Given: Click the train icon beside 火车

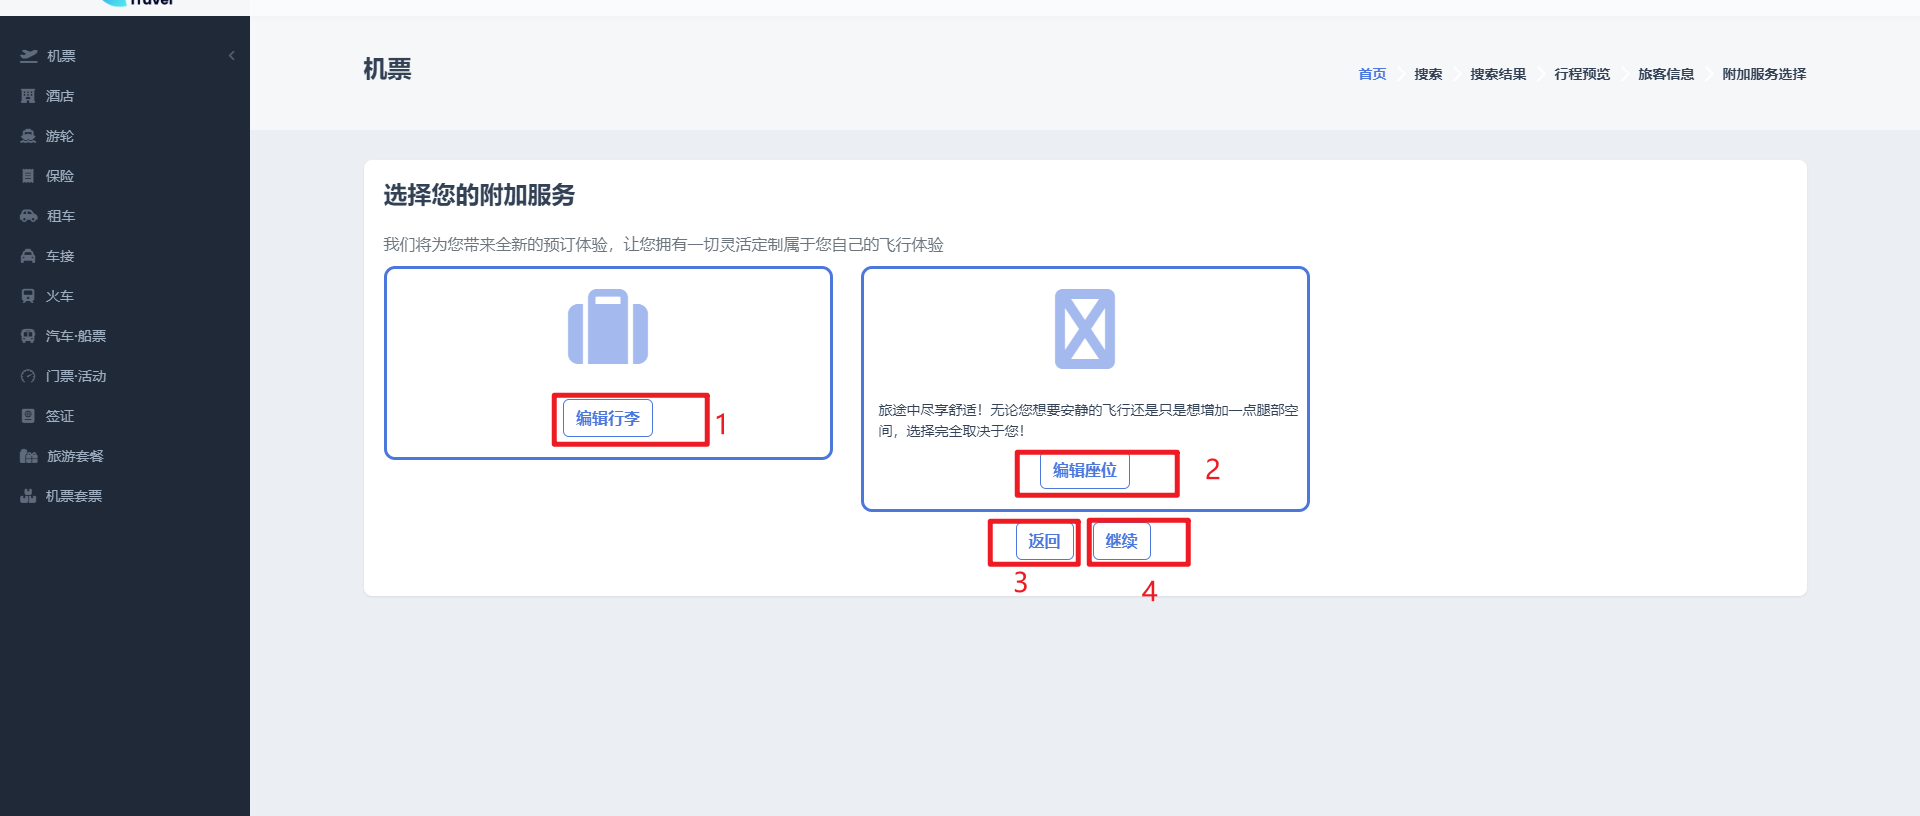Looking at the screenshot, I should (28, 296).
